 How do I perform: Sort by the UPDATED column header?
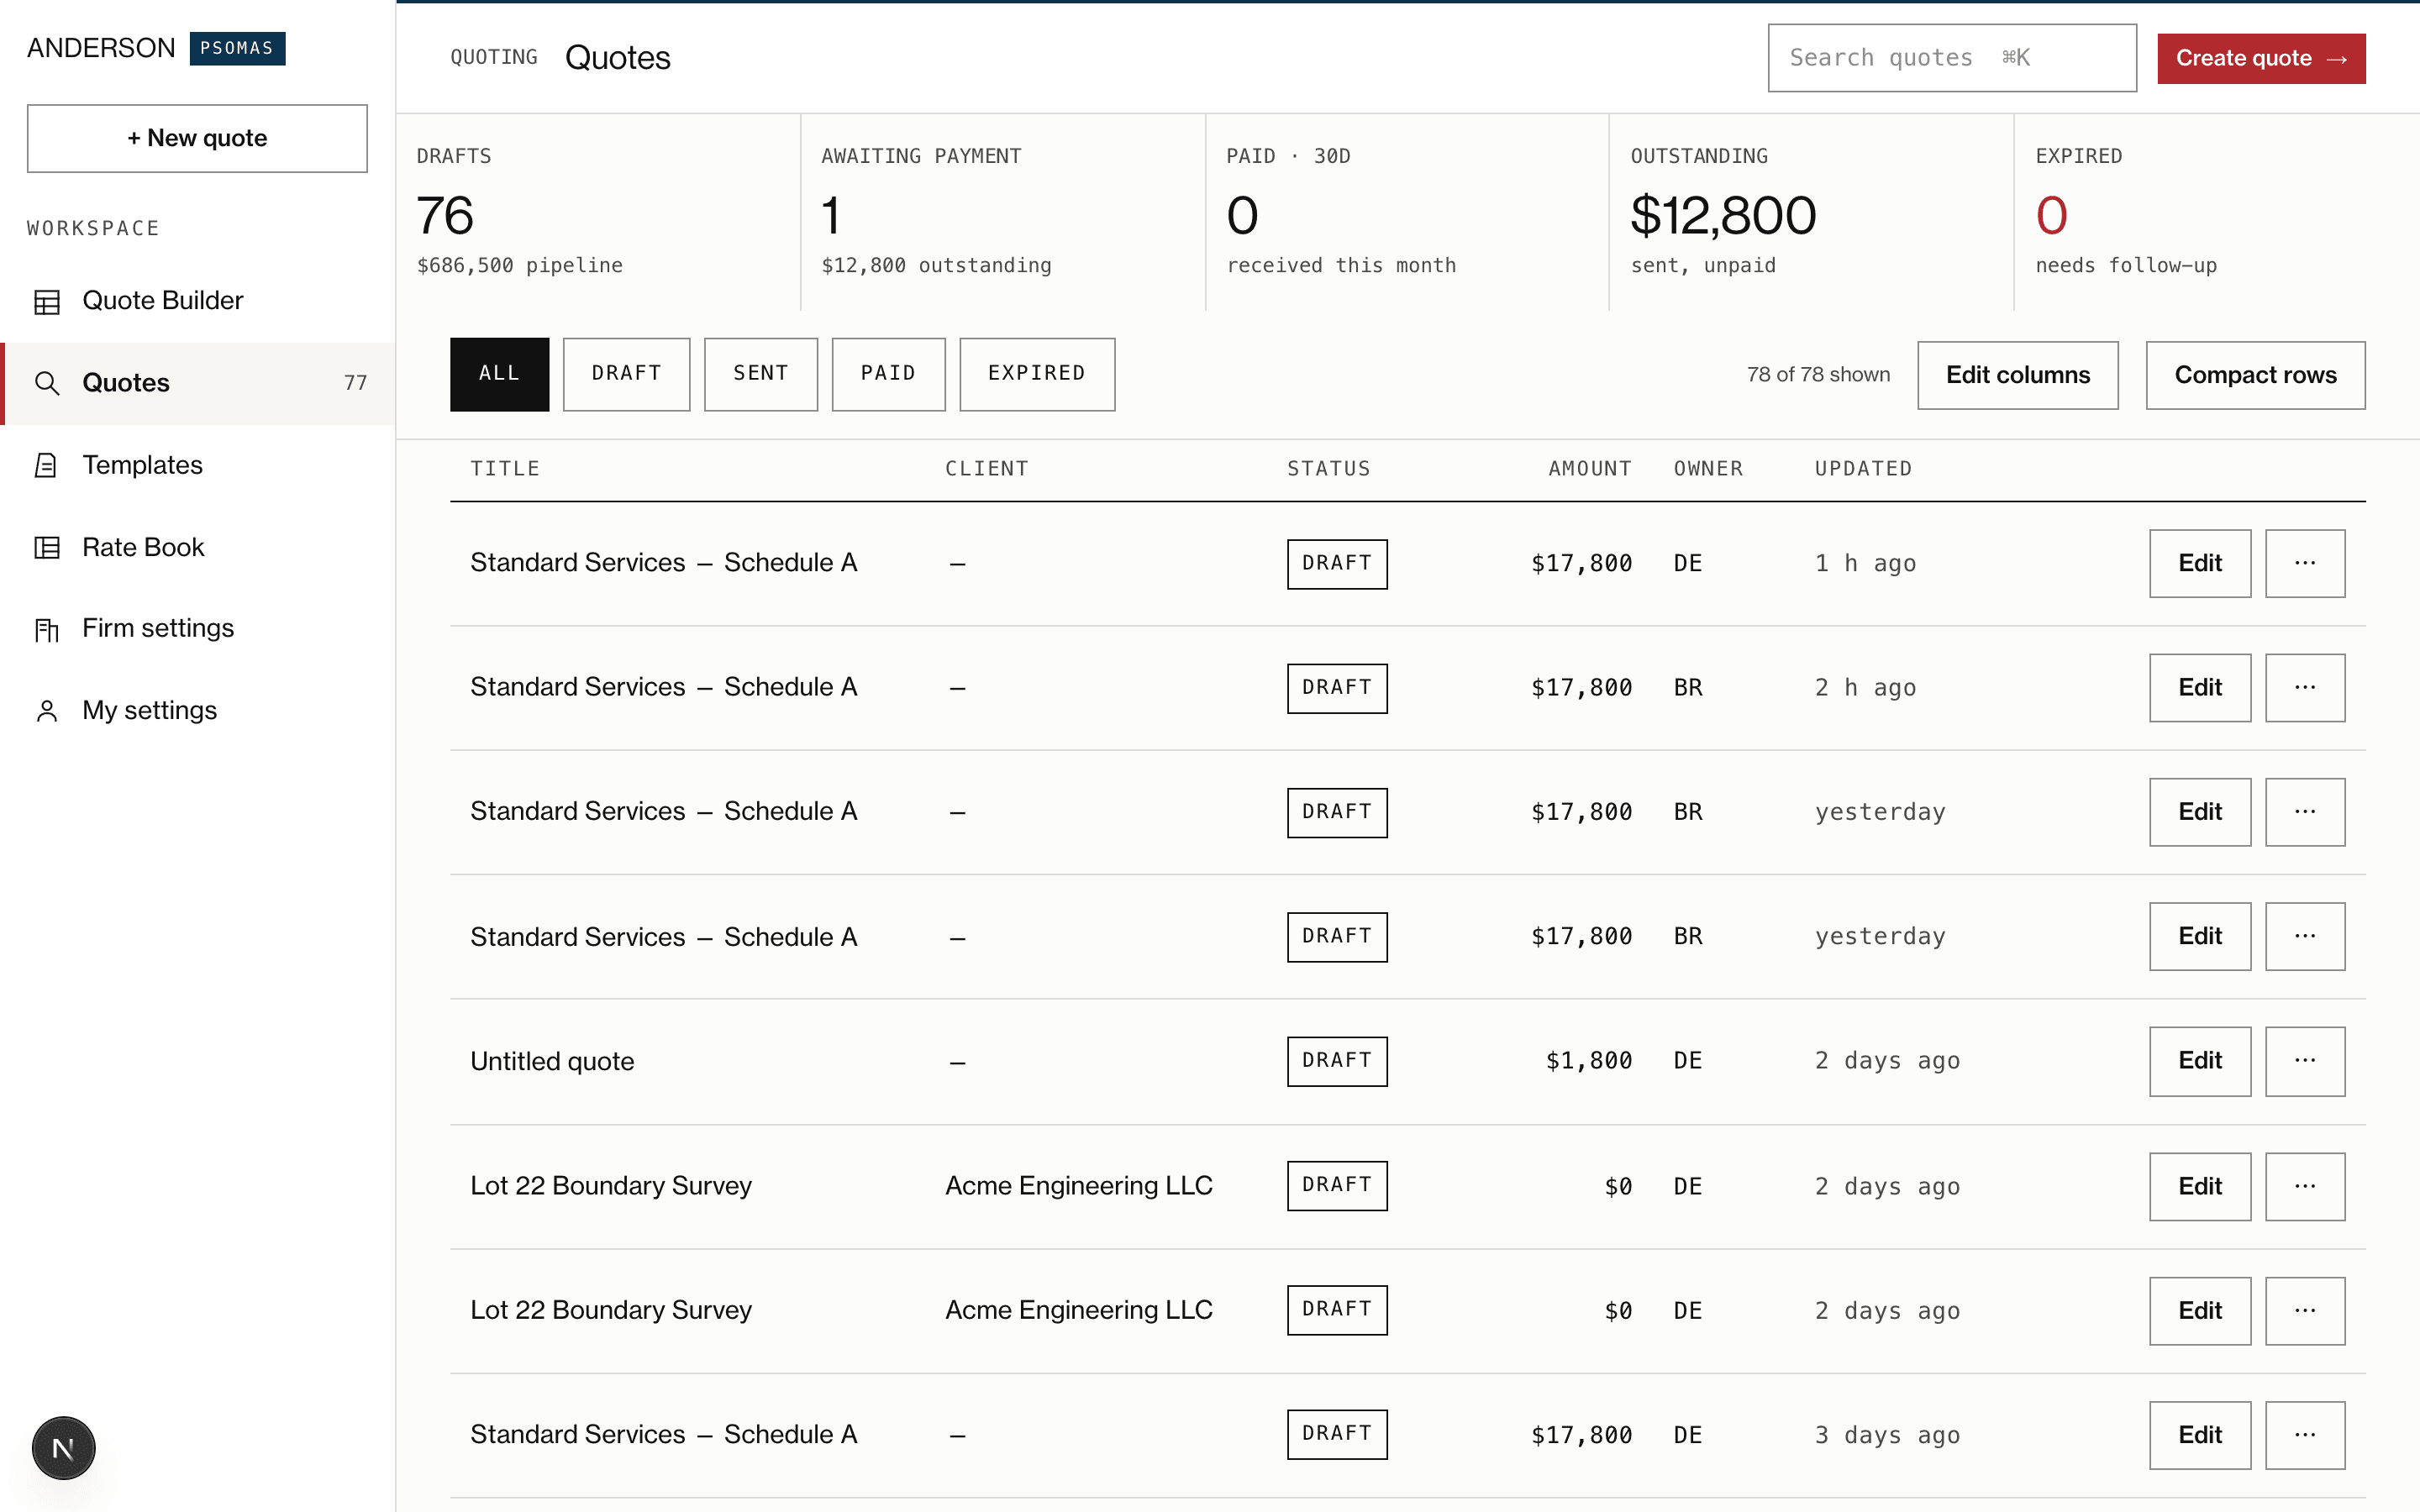click(1863, 469)
